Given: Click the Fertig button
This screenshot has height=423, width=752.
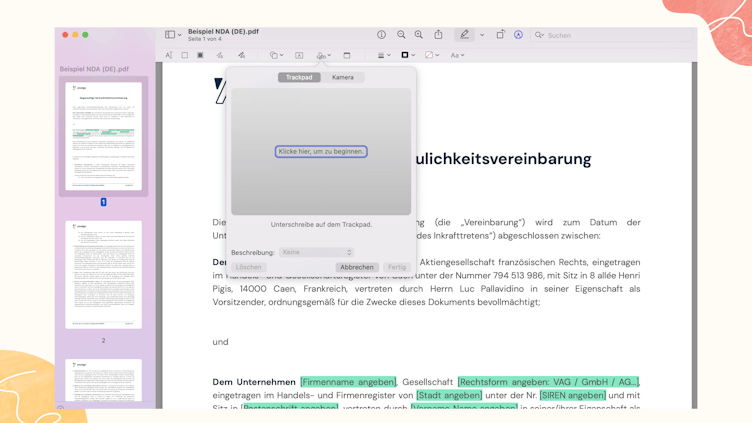Looking at the screenshot, I should point(397,267).
